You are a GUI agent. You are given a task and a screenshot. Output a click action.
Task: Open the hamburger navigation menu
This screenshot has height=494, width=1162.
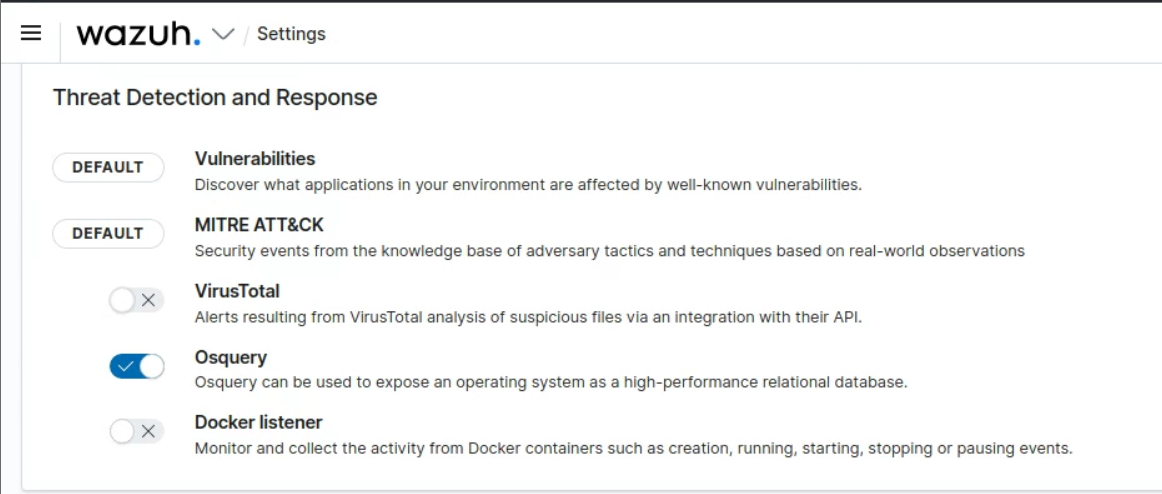coord(31,33)
